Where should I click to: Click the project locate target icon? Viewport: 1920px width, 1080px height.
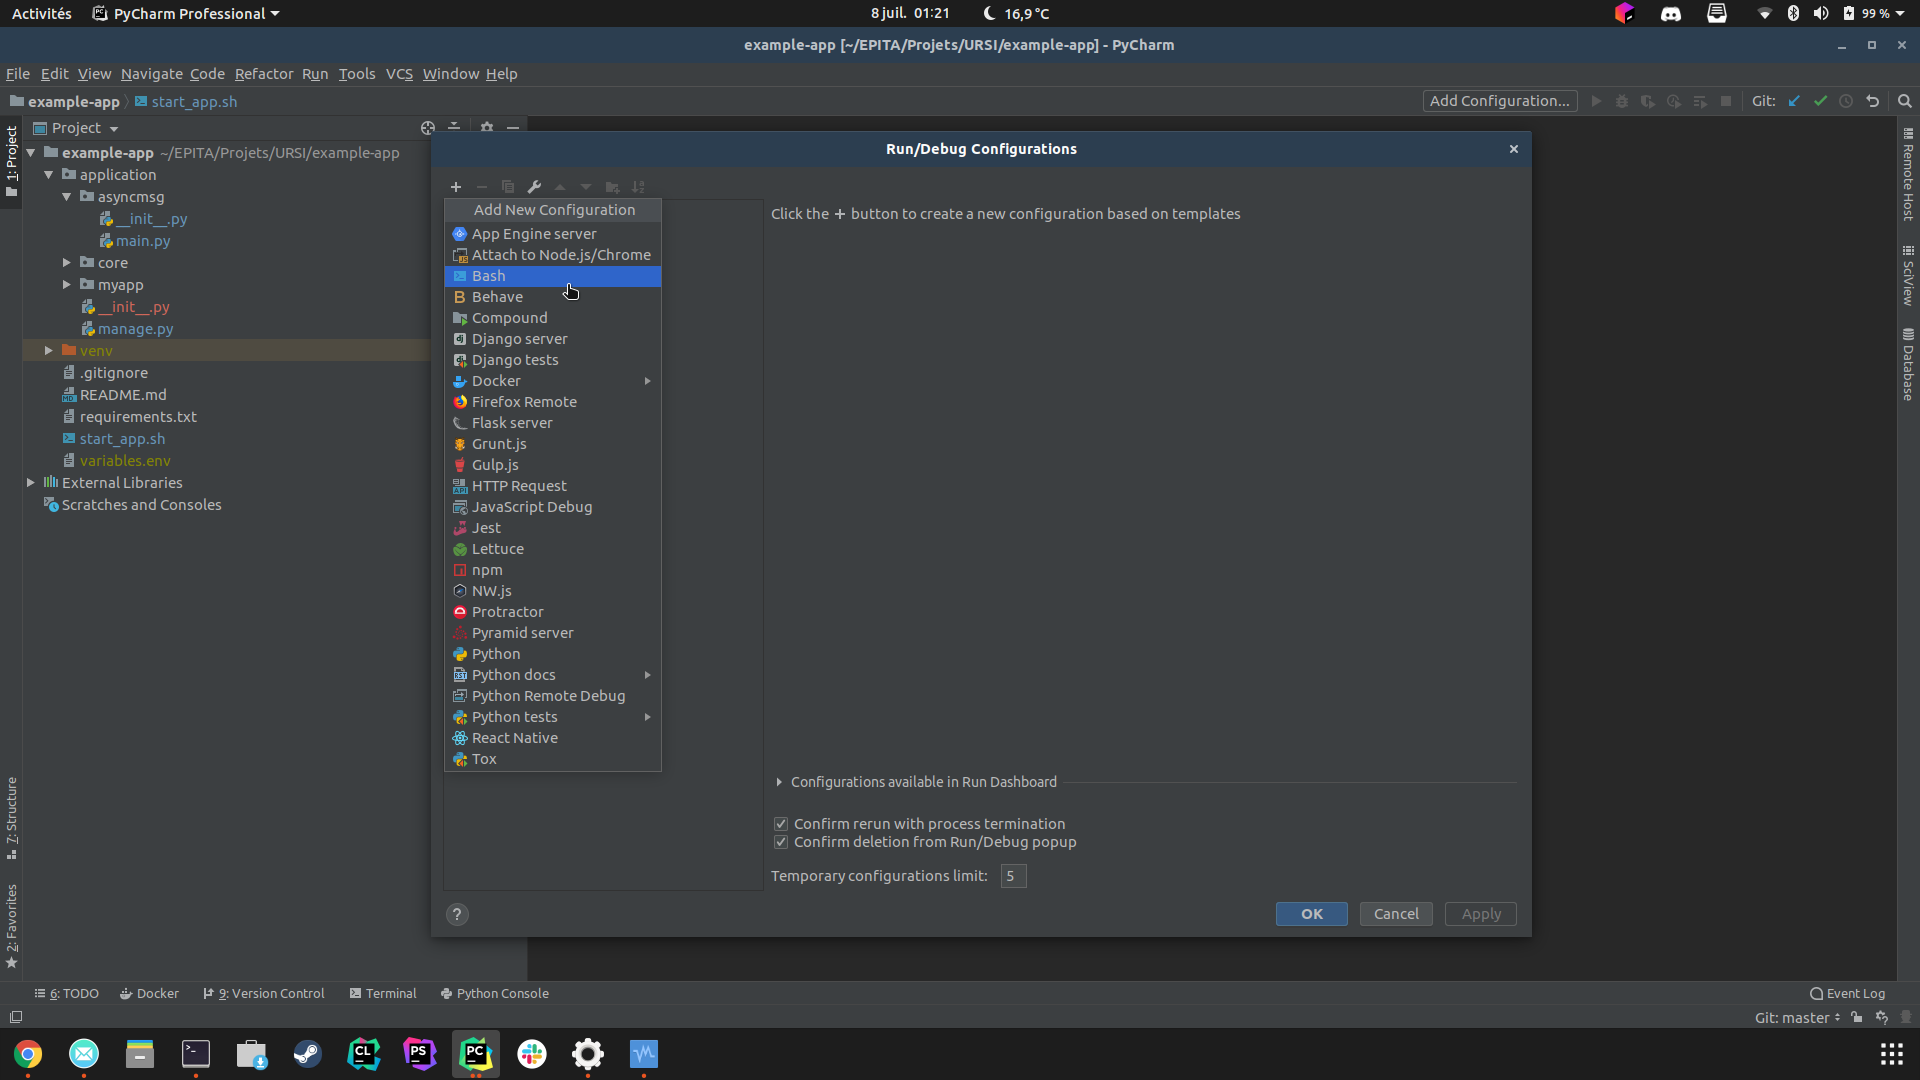pos(428,128)
